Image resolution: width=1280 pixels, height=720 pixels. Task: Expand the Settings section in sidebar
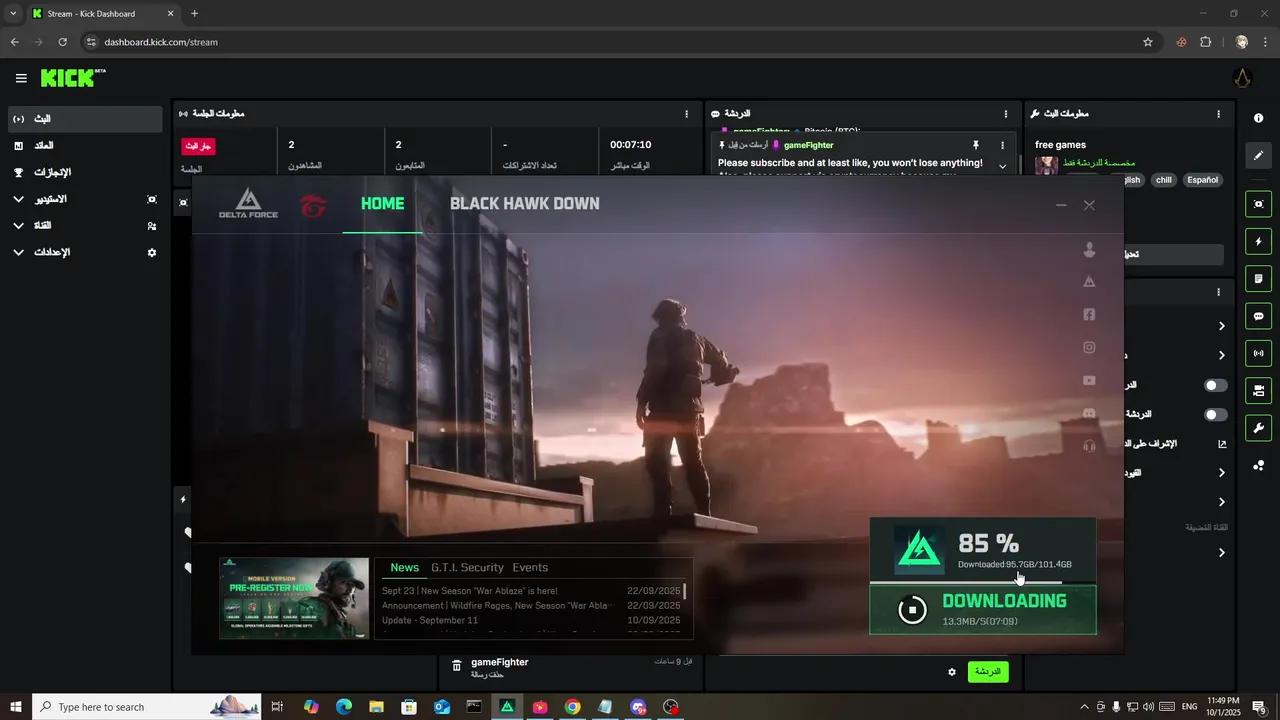(19, 253)
